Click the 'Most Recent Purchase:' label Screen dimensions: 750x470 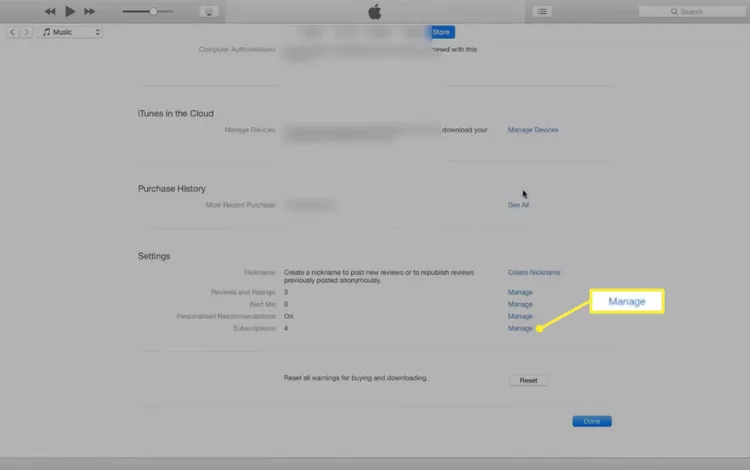pos(241,205)
